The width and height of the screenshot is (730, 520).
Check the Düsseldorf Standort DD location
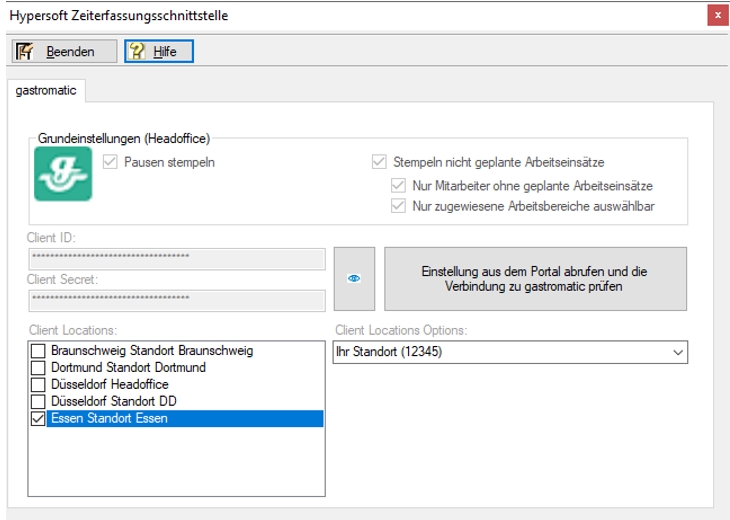tap(38, 402)
